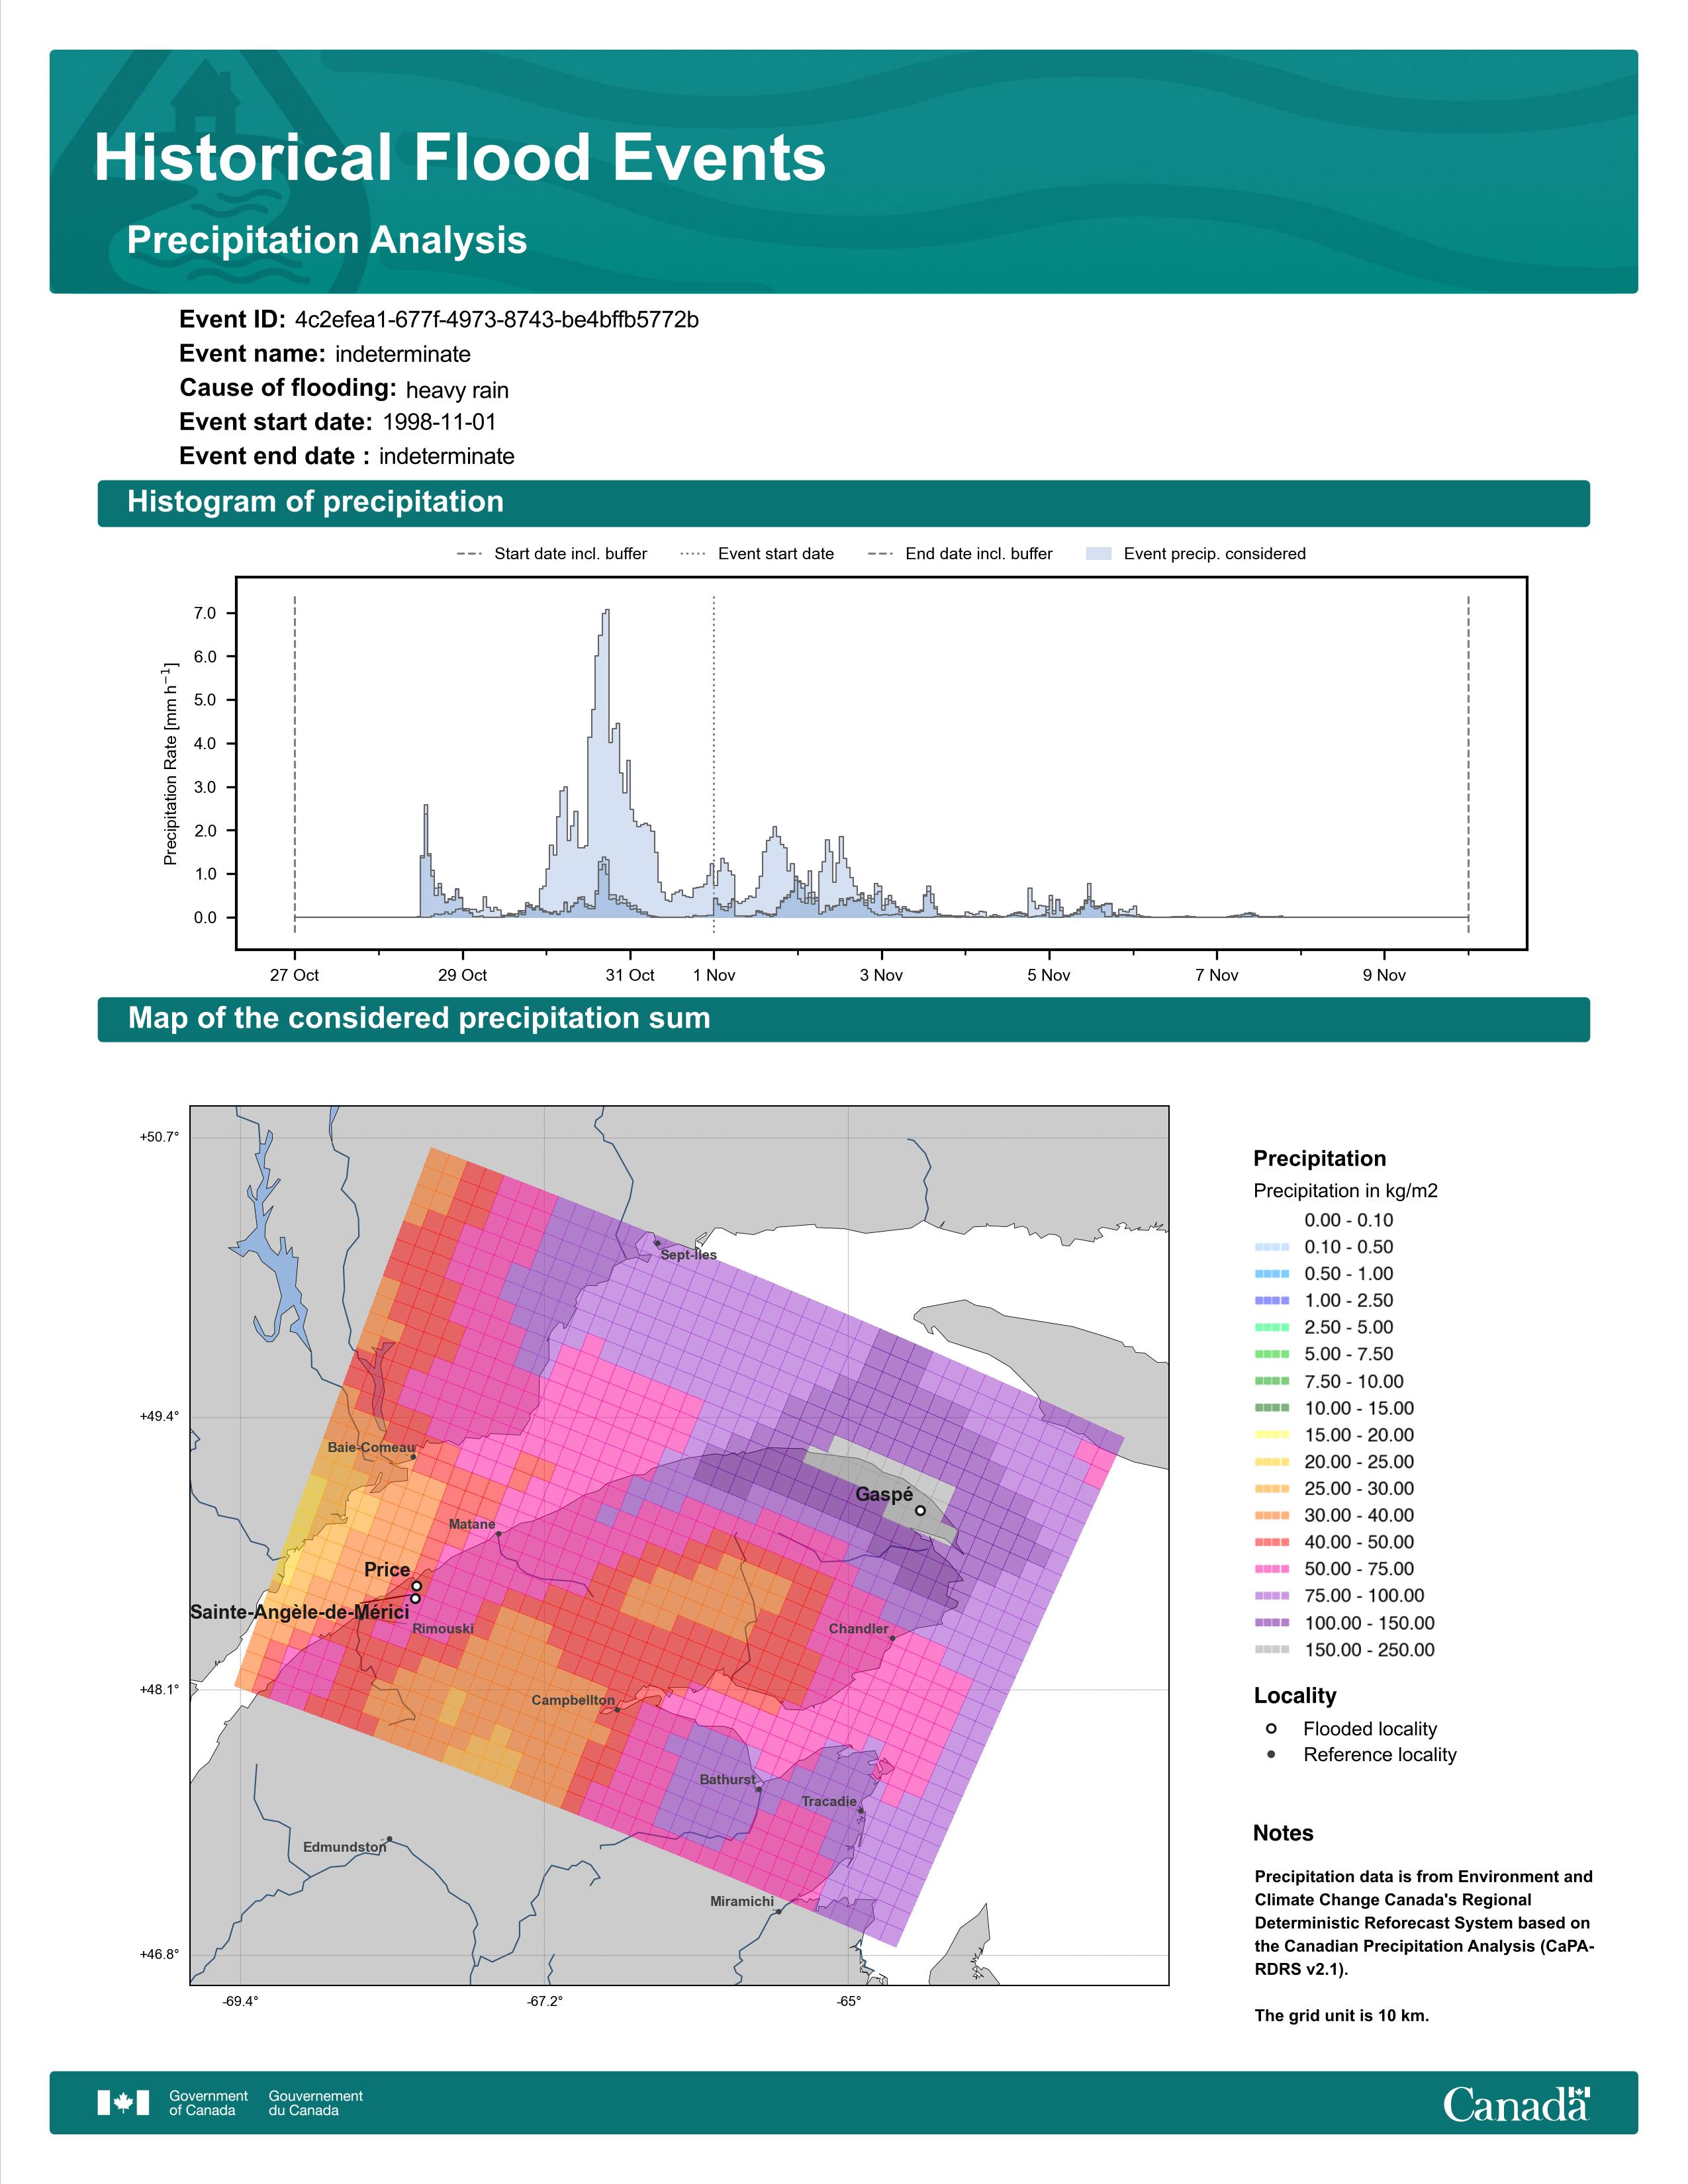This screenshot has width=1688, height=2184.
Task: Click the Event precip. considered legend patch
Action: [x=1098, y=554]
